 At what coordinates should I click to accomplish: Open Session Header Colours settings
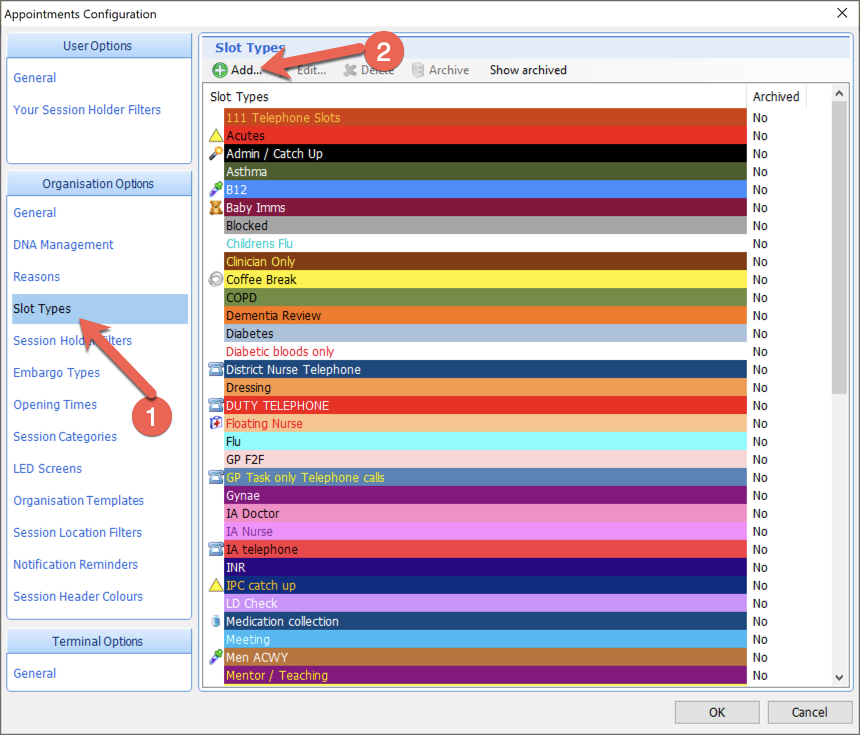pyautogui.click(x=78, y=596)
